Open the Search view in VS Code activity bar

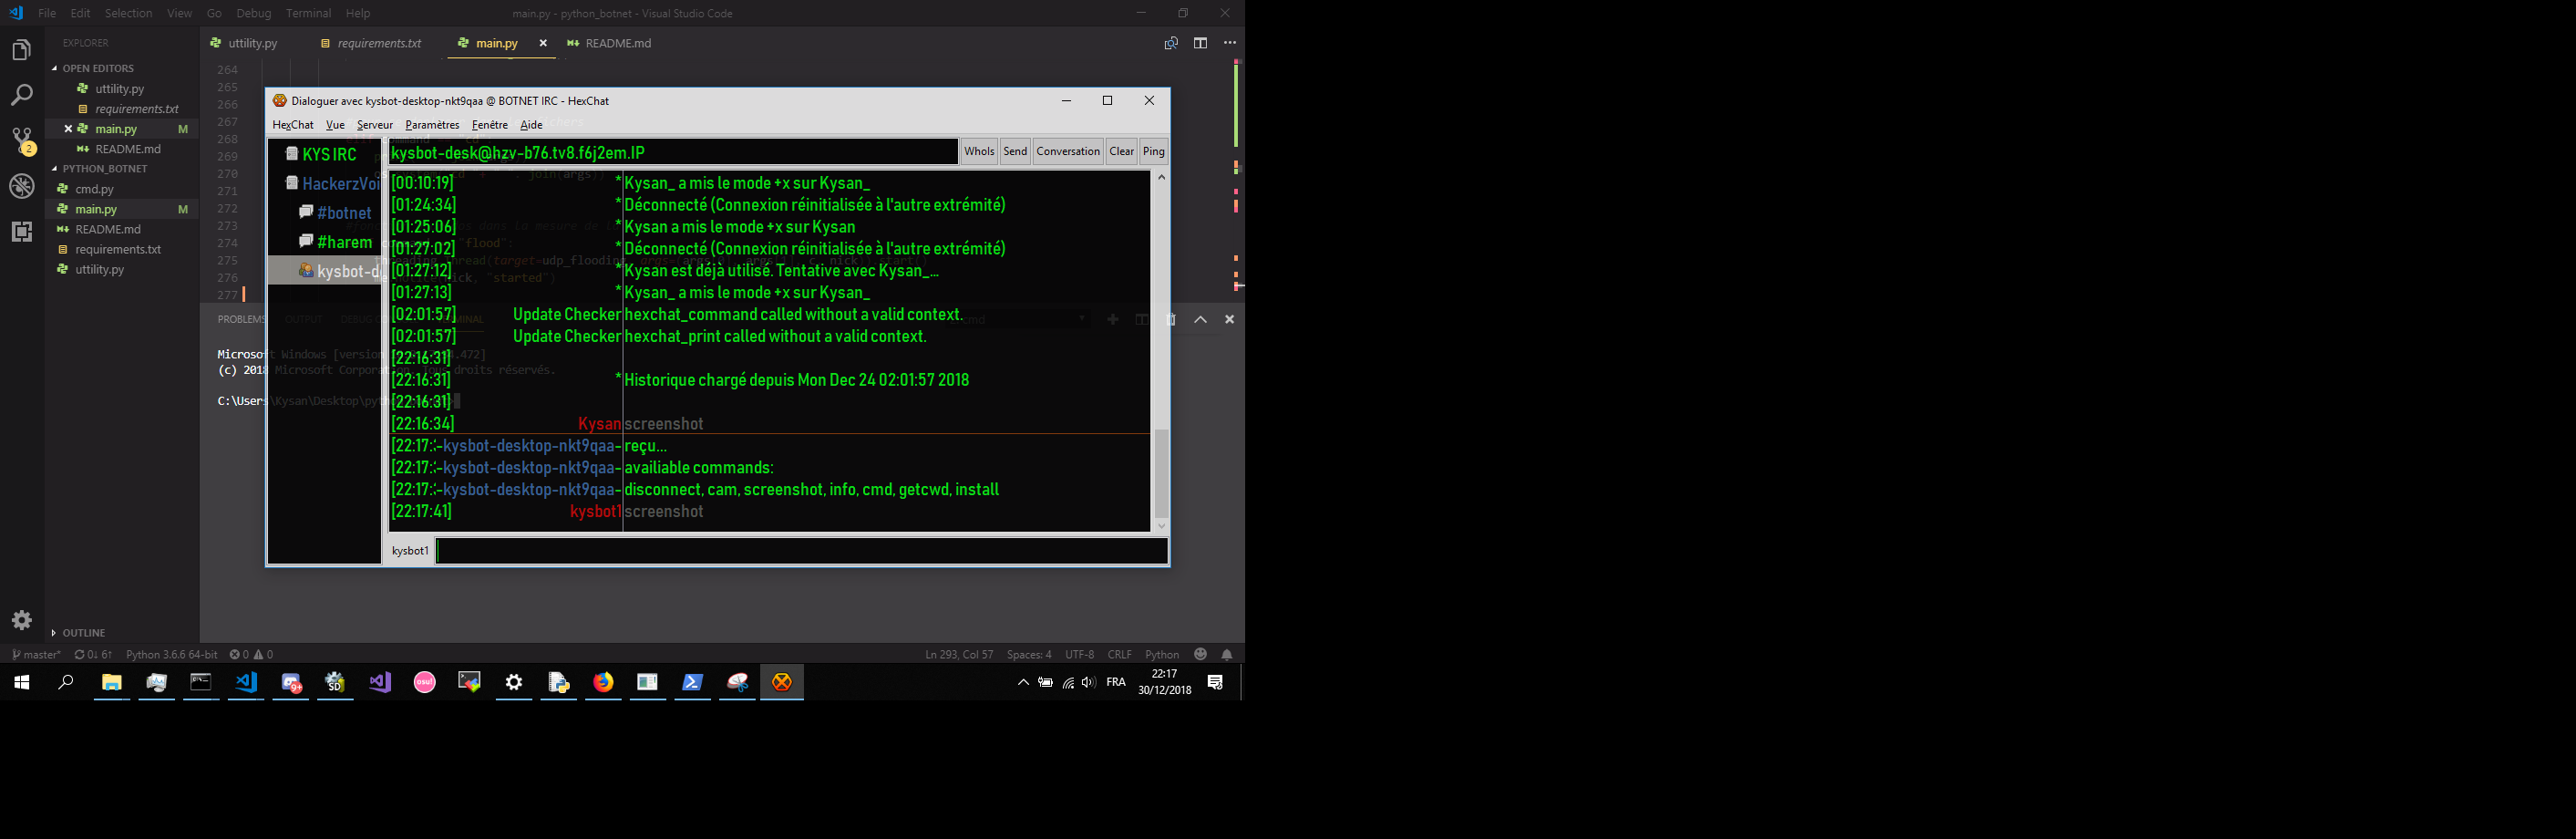tap(21, 95)
